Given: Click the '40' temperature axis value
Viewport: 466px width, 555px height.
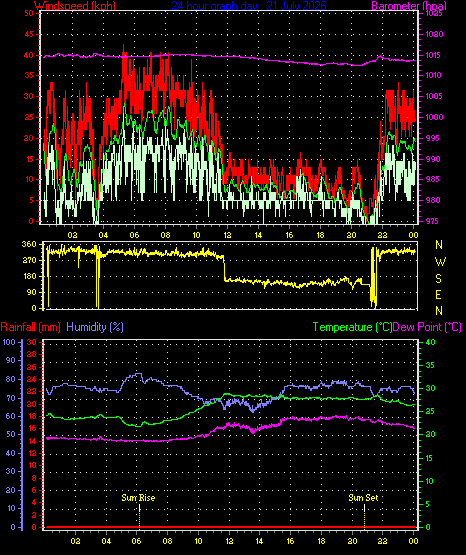Looking at the screenshot, I should click(x=430, y=342).
